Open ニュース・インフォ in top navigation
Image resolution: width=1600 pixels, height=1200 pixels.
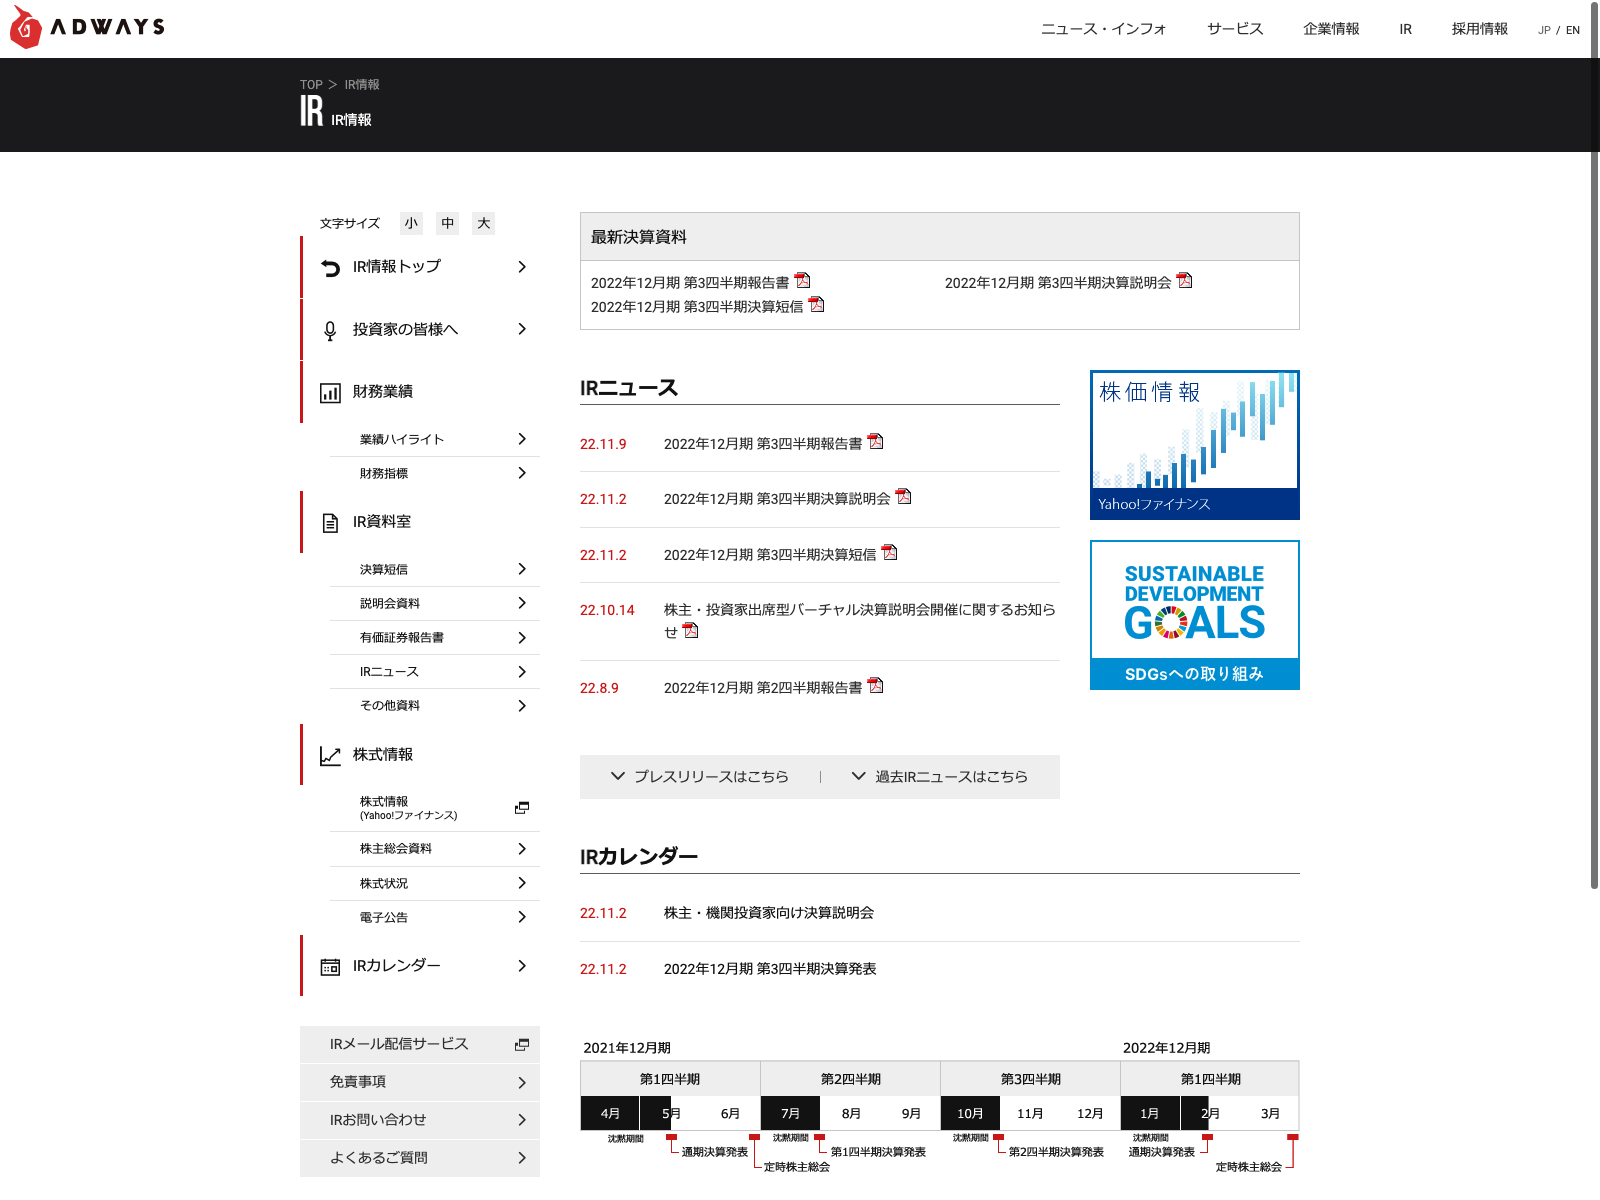(x=1103, y=29)
